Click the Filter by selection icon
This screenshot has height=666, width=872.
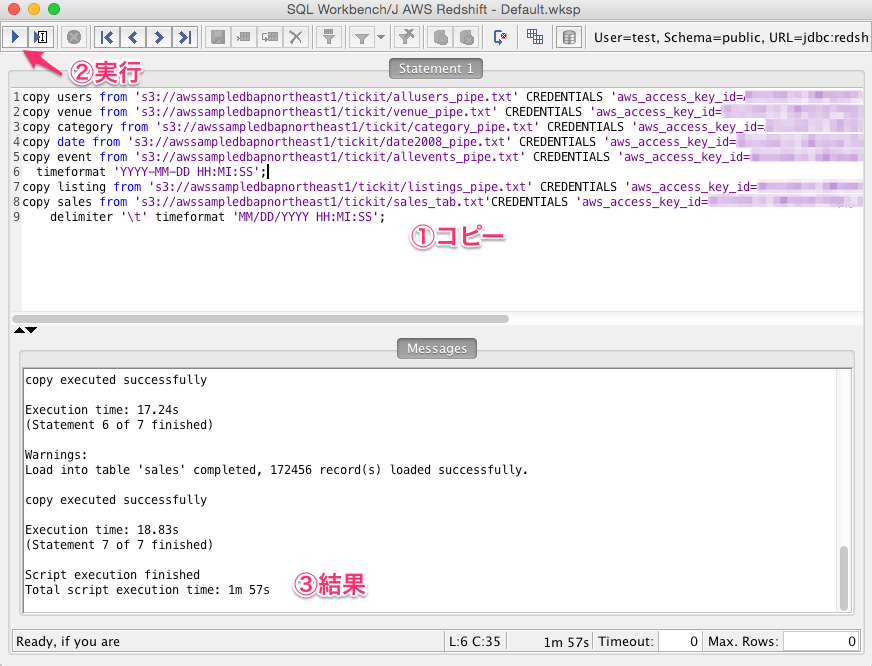click(329, 37)
